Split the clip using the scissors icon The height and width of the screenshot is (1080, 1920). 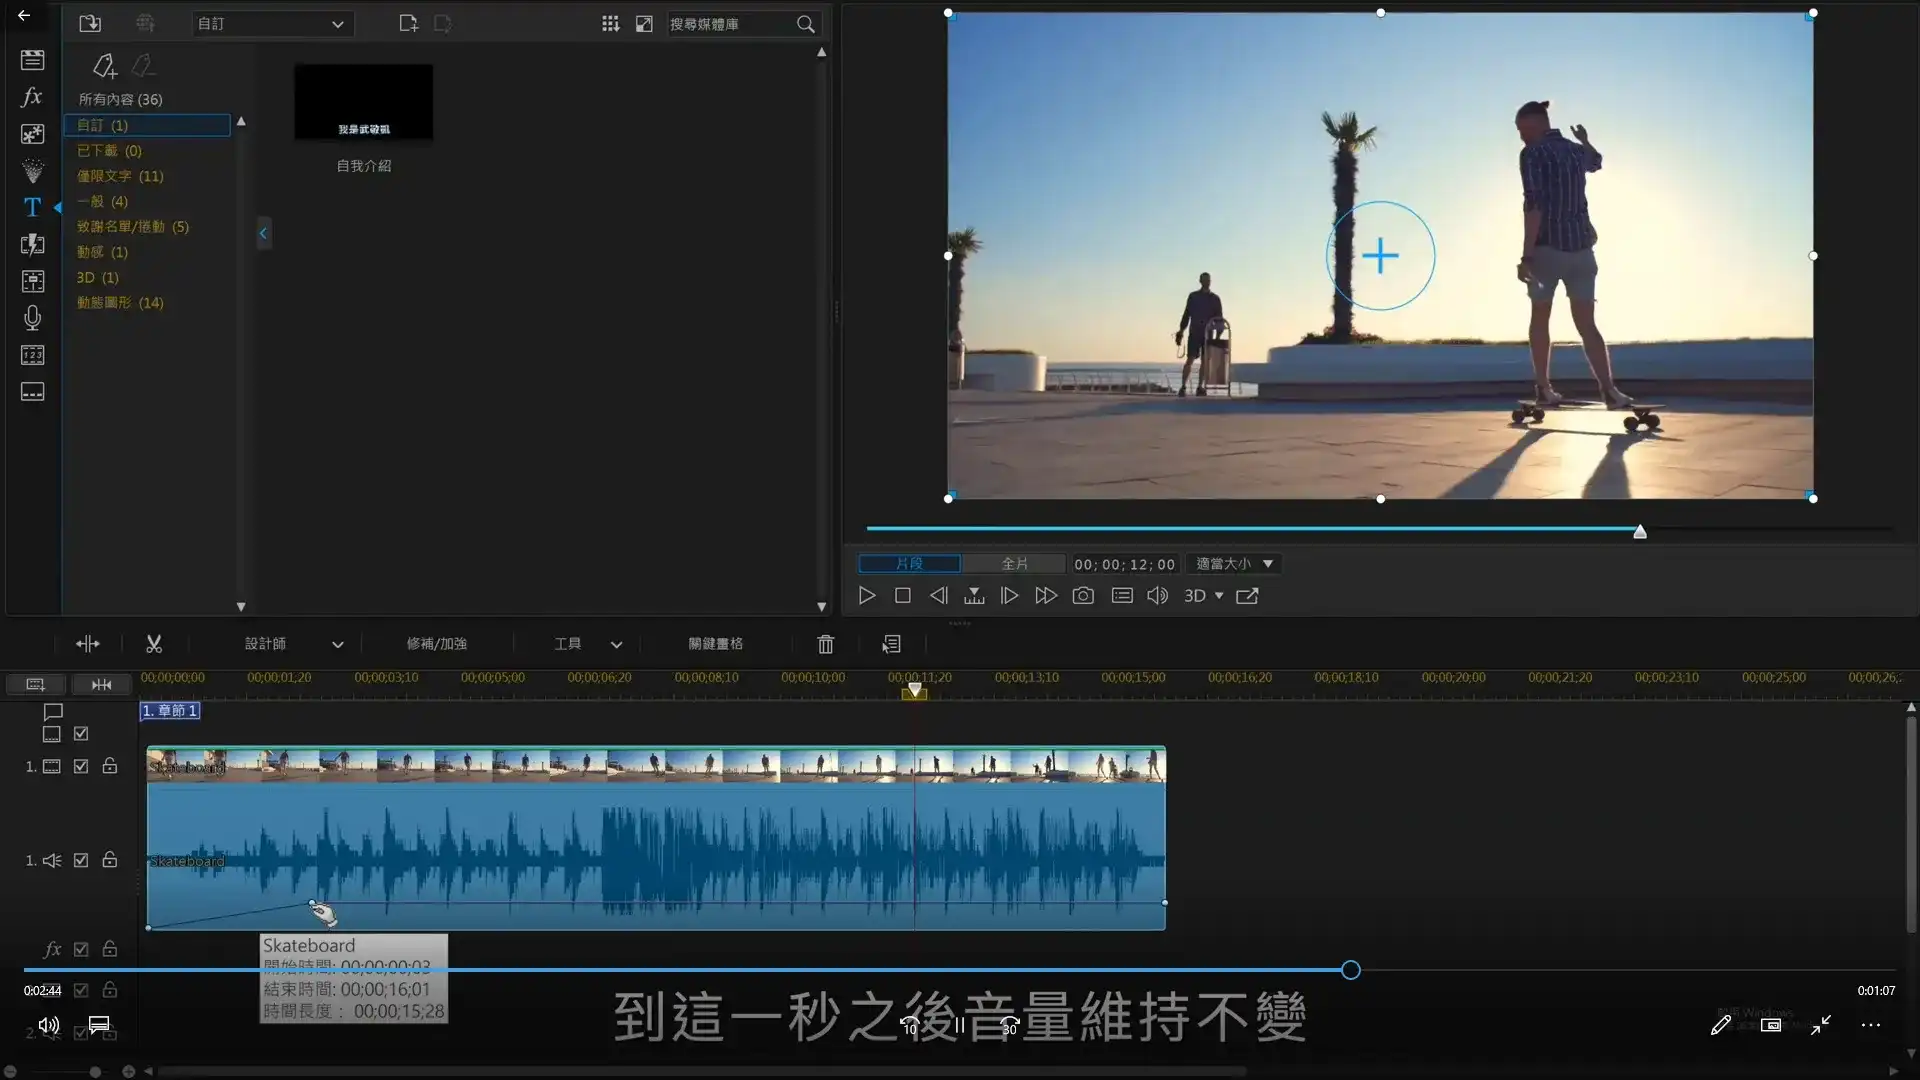coord(153,643)
